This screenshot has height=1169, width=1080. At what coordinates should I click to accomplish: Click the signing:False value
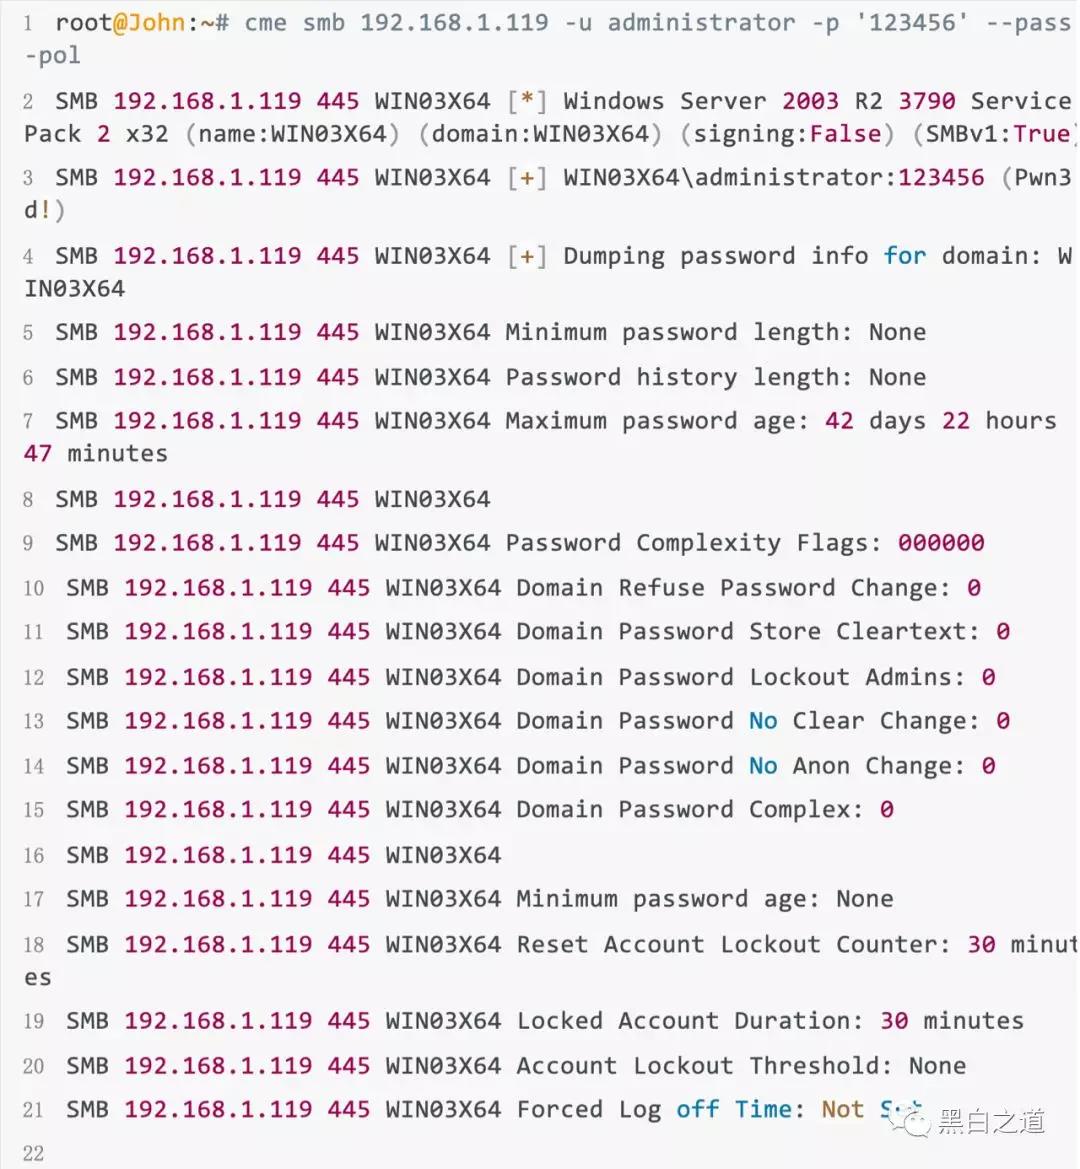point(787,133)
